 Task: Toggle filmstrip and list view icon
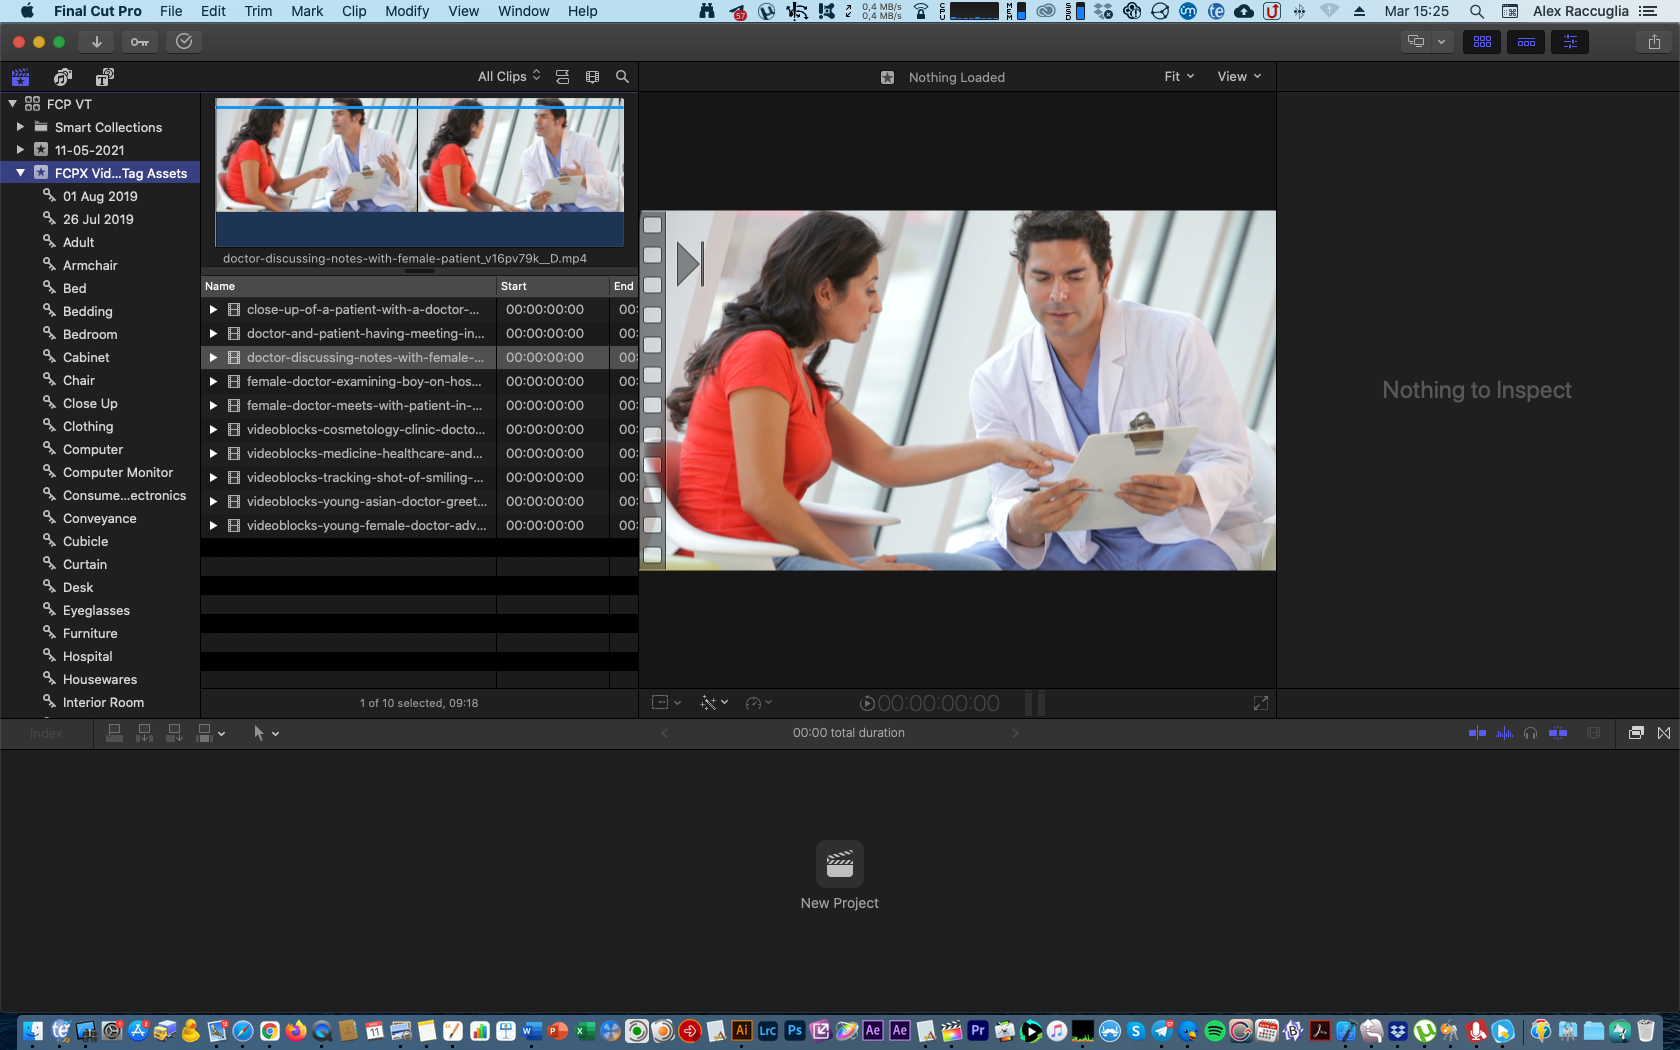click(562, 77)
